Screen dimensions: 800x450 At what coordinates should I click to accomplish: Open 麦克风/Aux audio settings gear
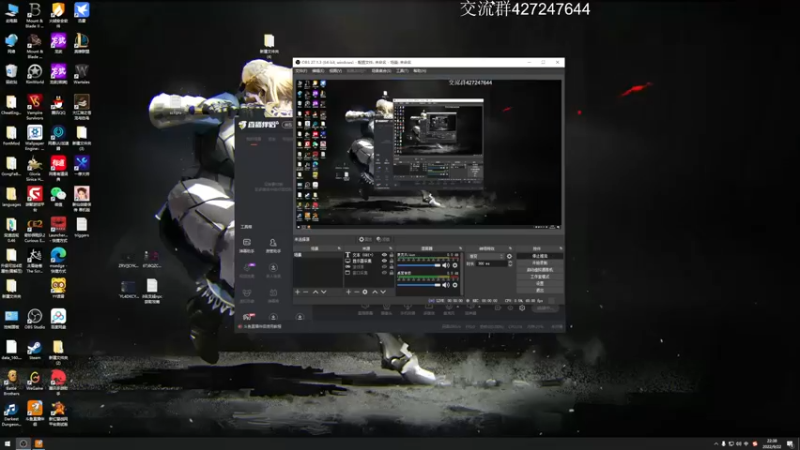click(x=455, y=265)
